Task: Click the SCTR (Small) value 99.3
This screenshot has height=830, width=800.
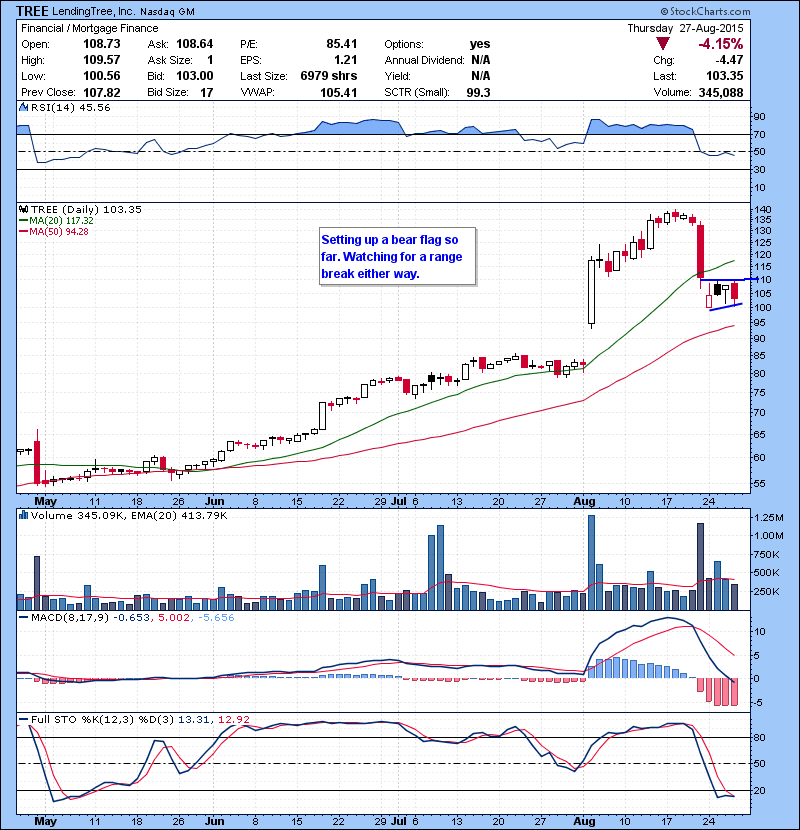Action: (x=478, y=92)
